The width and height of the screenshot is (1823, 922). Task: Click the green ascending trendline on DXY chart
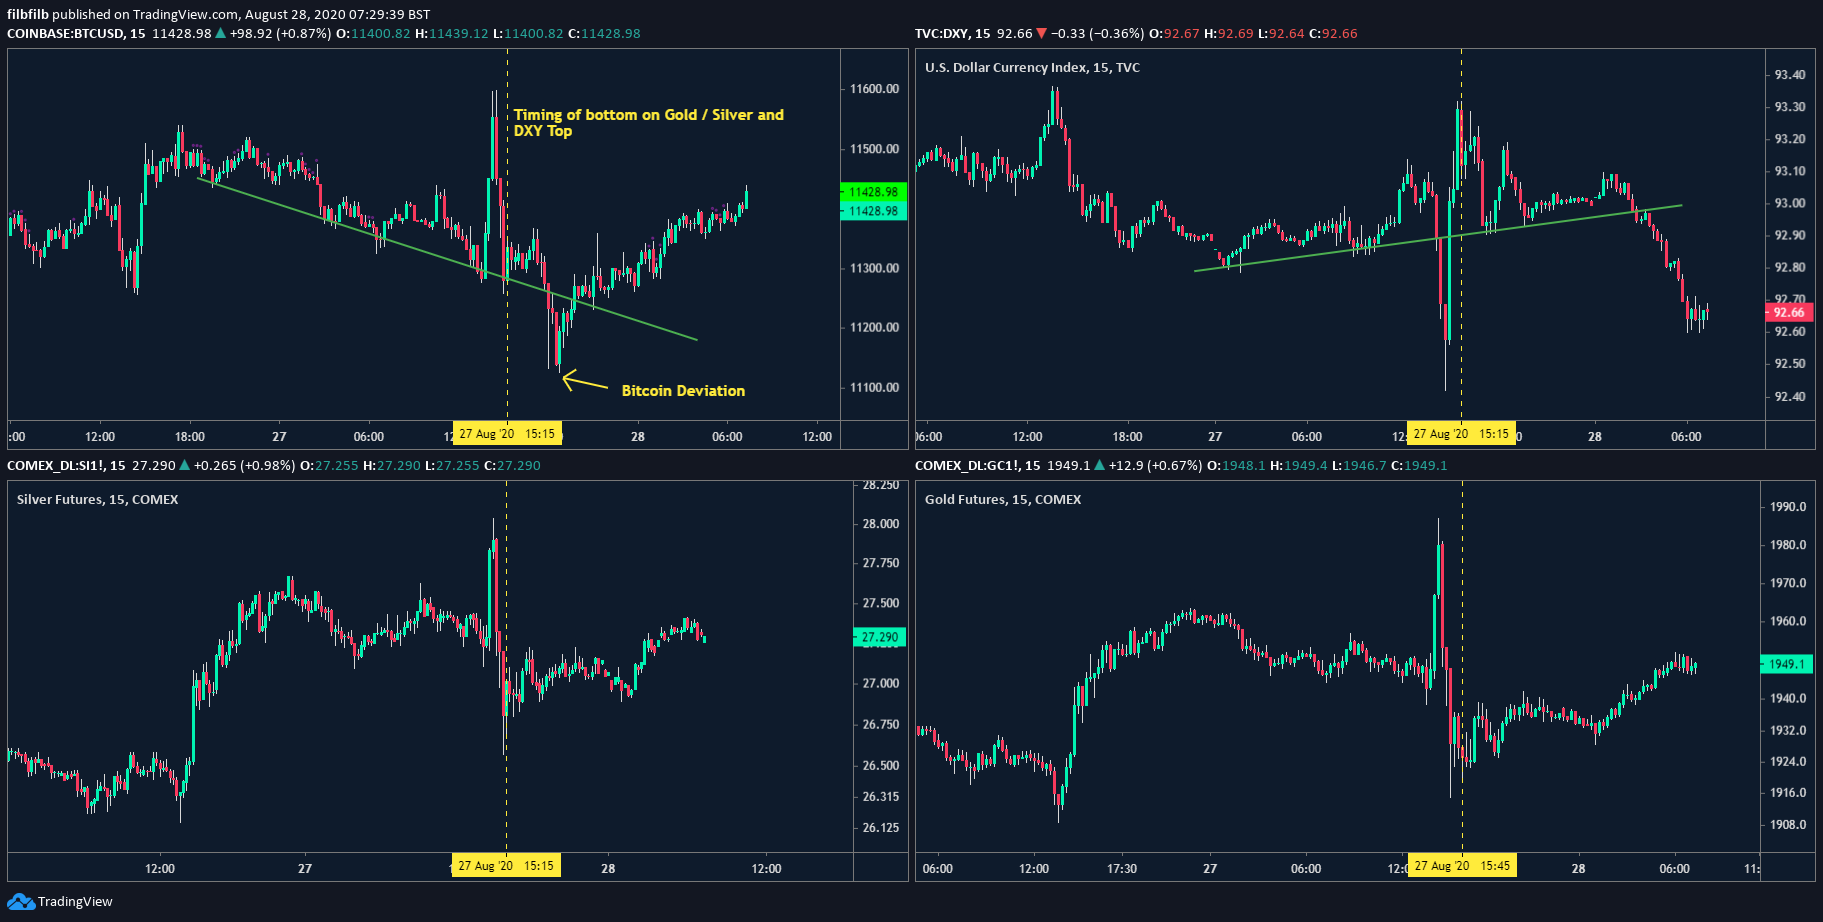pos(1438,238)
